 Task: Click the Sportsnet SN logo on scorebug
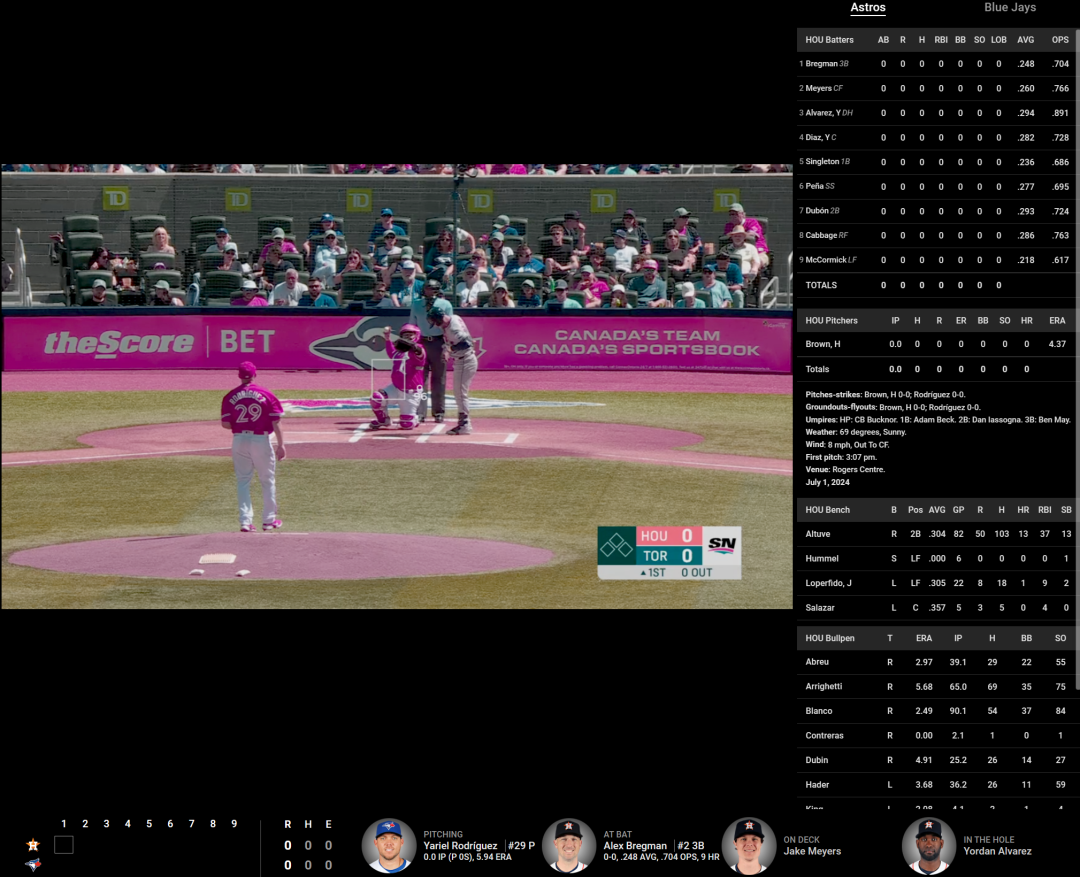[x=721, y=544]
